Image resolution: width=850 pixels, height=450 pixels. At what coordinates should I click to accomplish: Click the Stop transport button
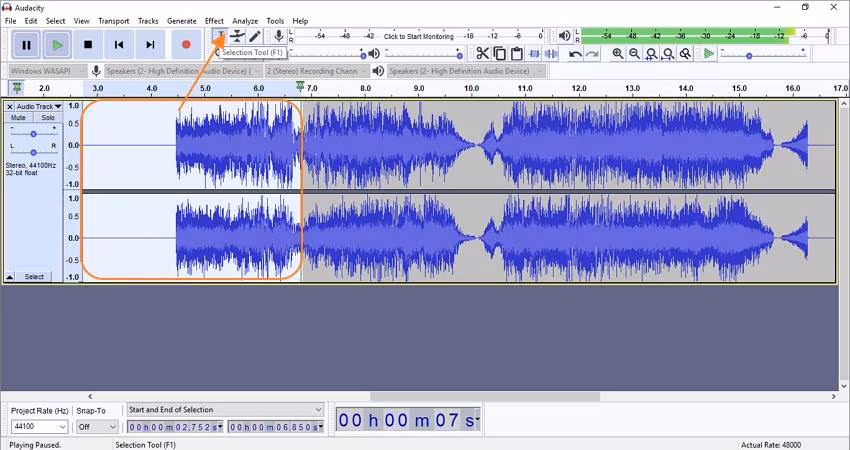tap(88, 44)
